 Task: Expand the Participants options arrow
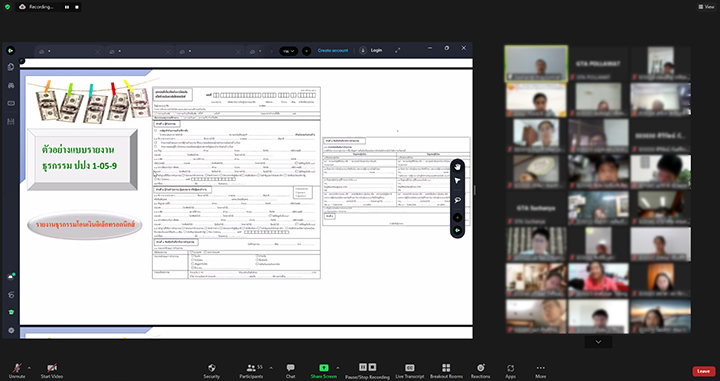271,368
